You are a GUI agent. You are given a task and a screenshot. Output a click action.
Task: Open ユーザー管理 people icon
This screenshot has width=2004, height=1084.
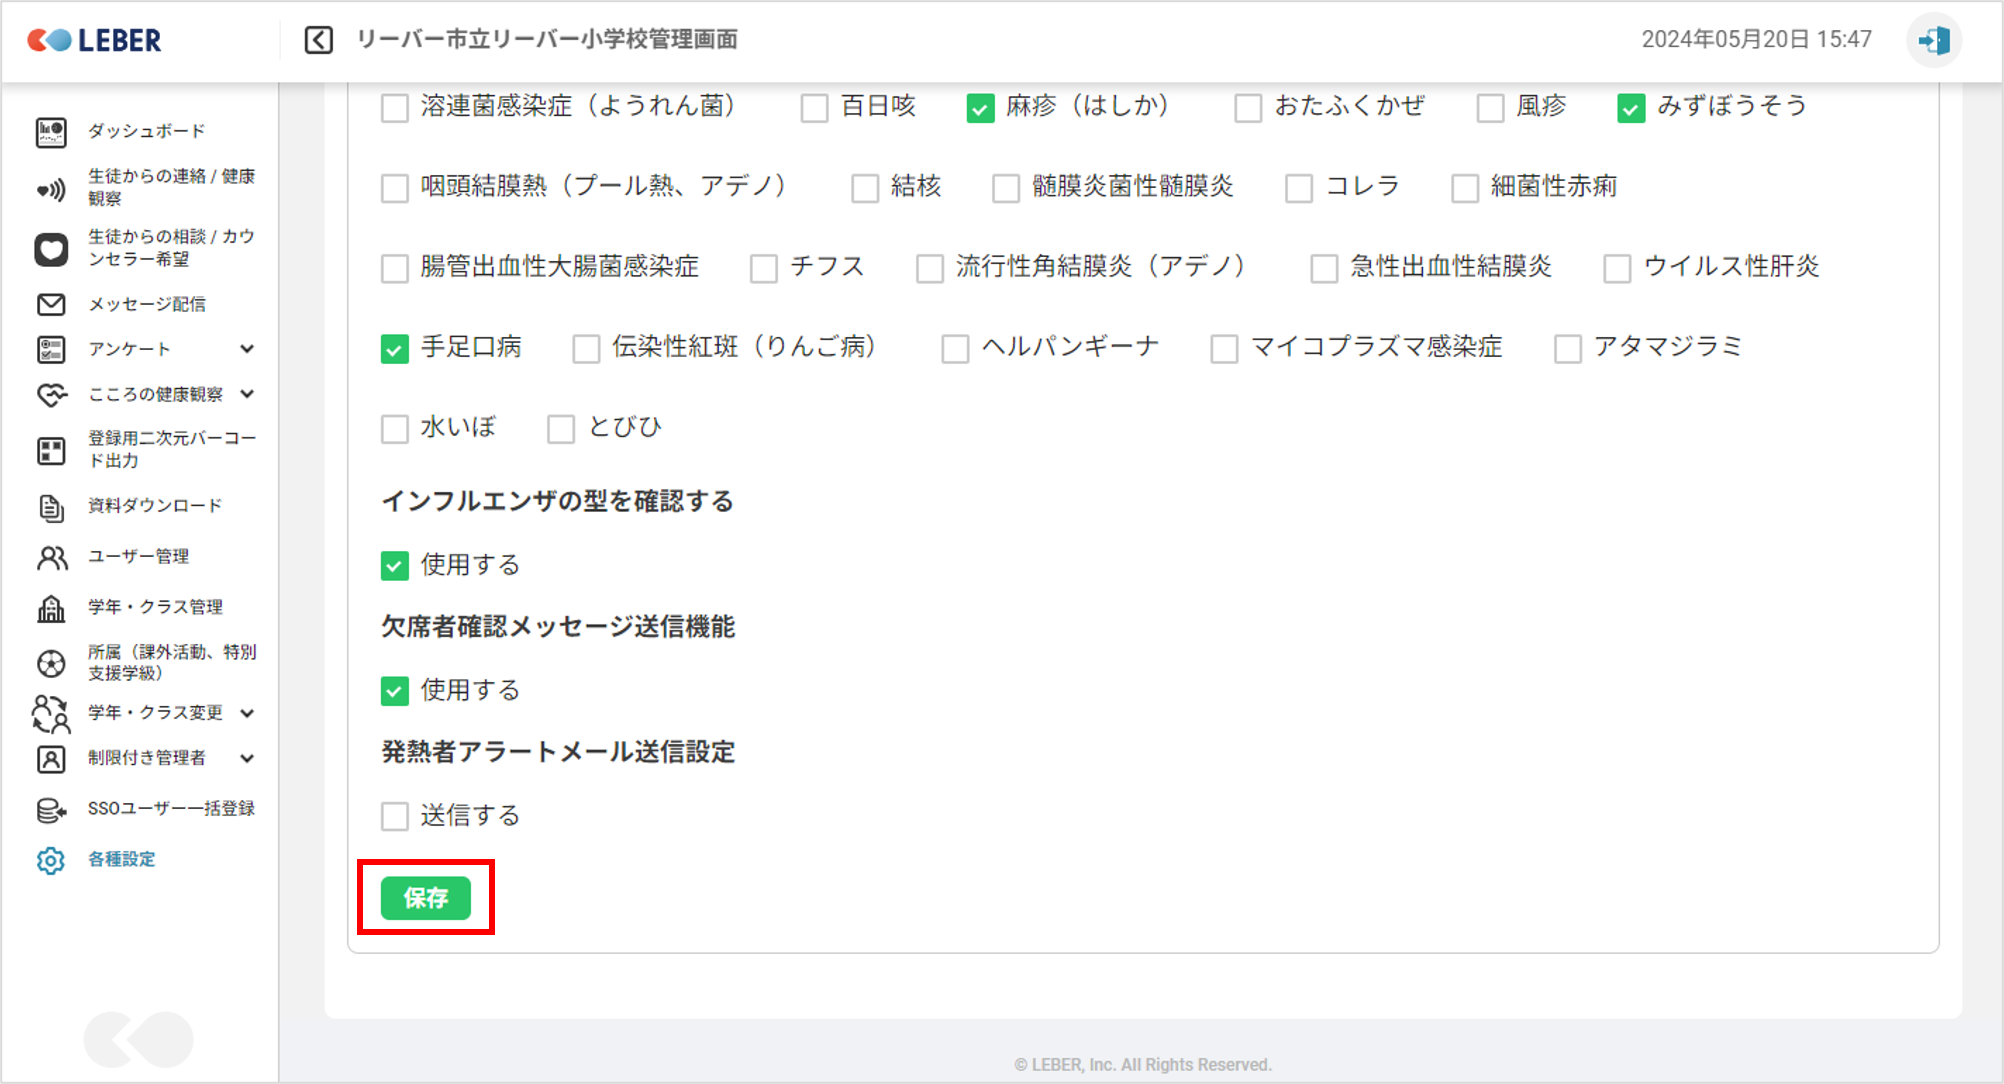click(51, 557)
